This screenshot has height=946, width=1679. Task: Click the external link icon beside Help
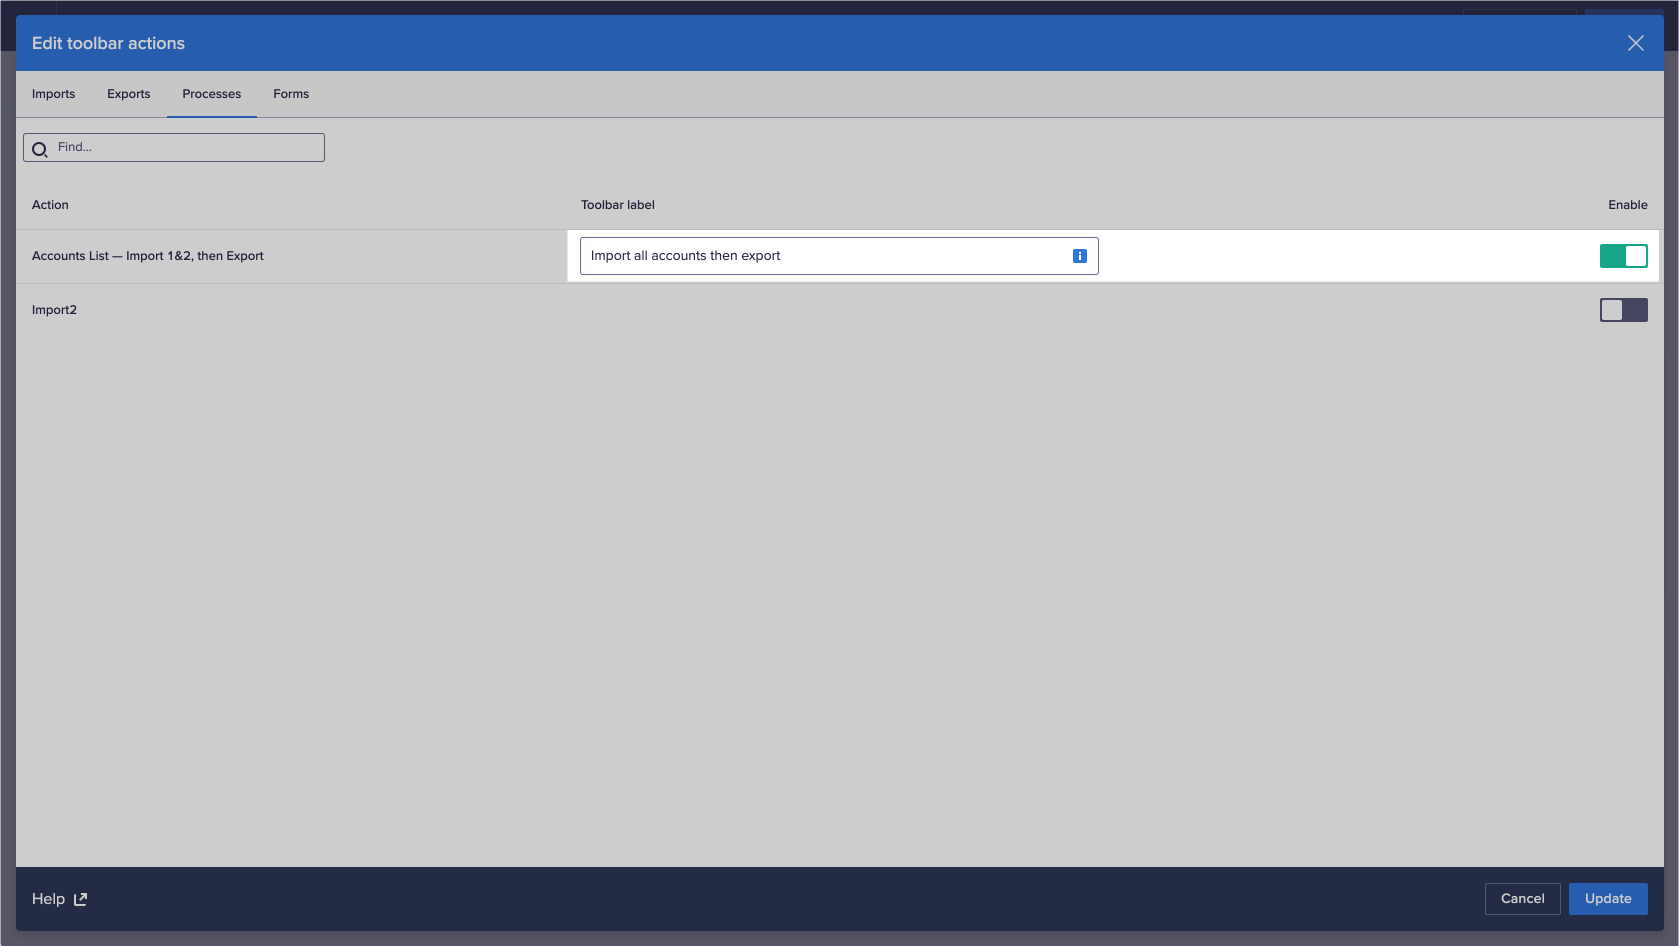point(80,899)
